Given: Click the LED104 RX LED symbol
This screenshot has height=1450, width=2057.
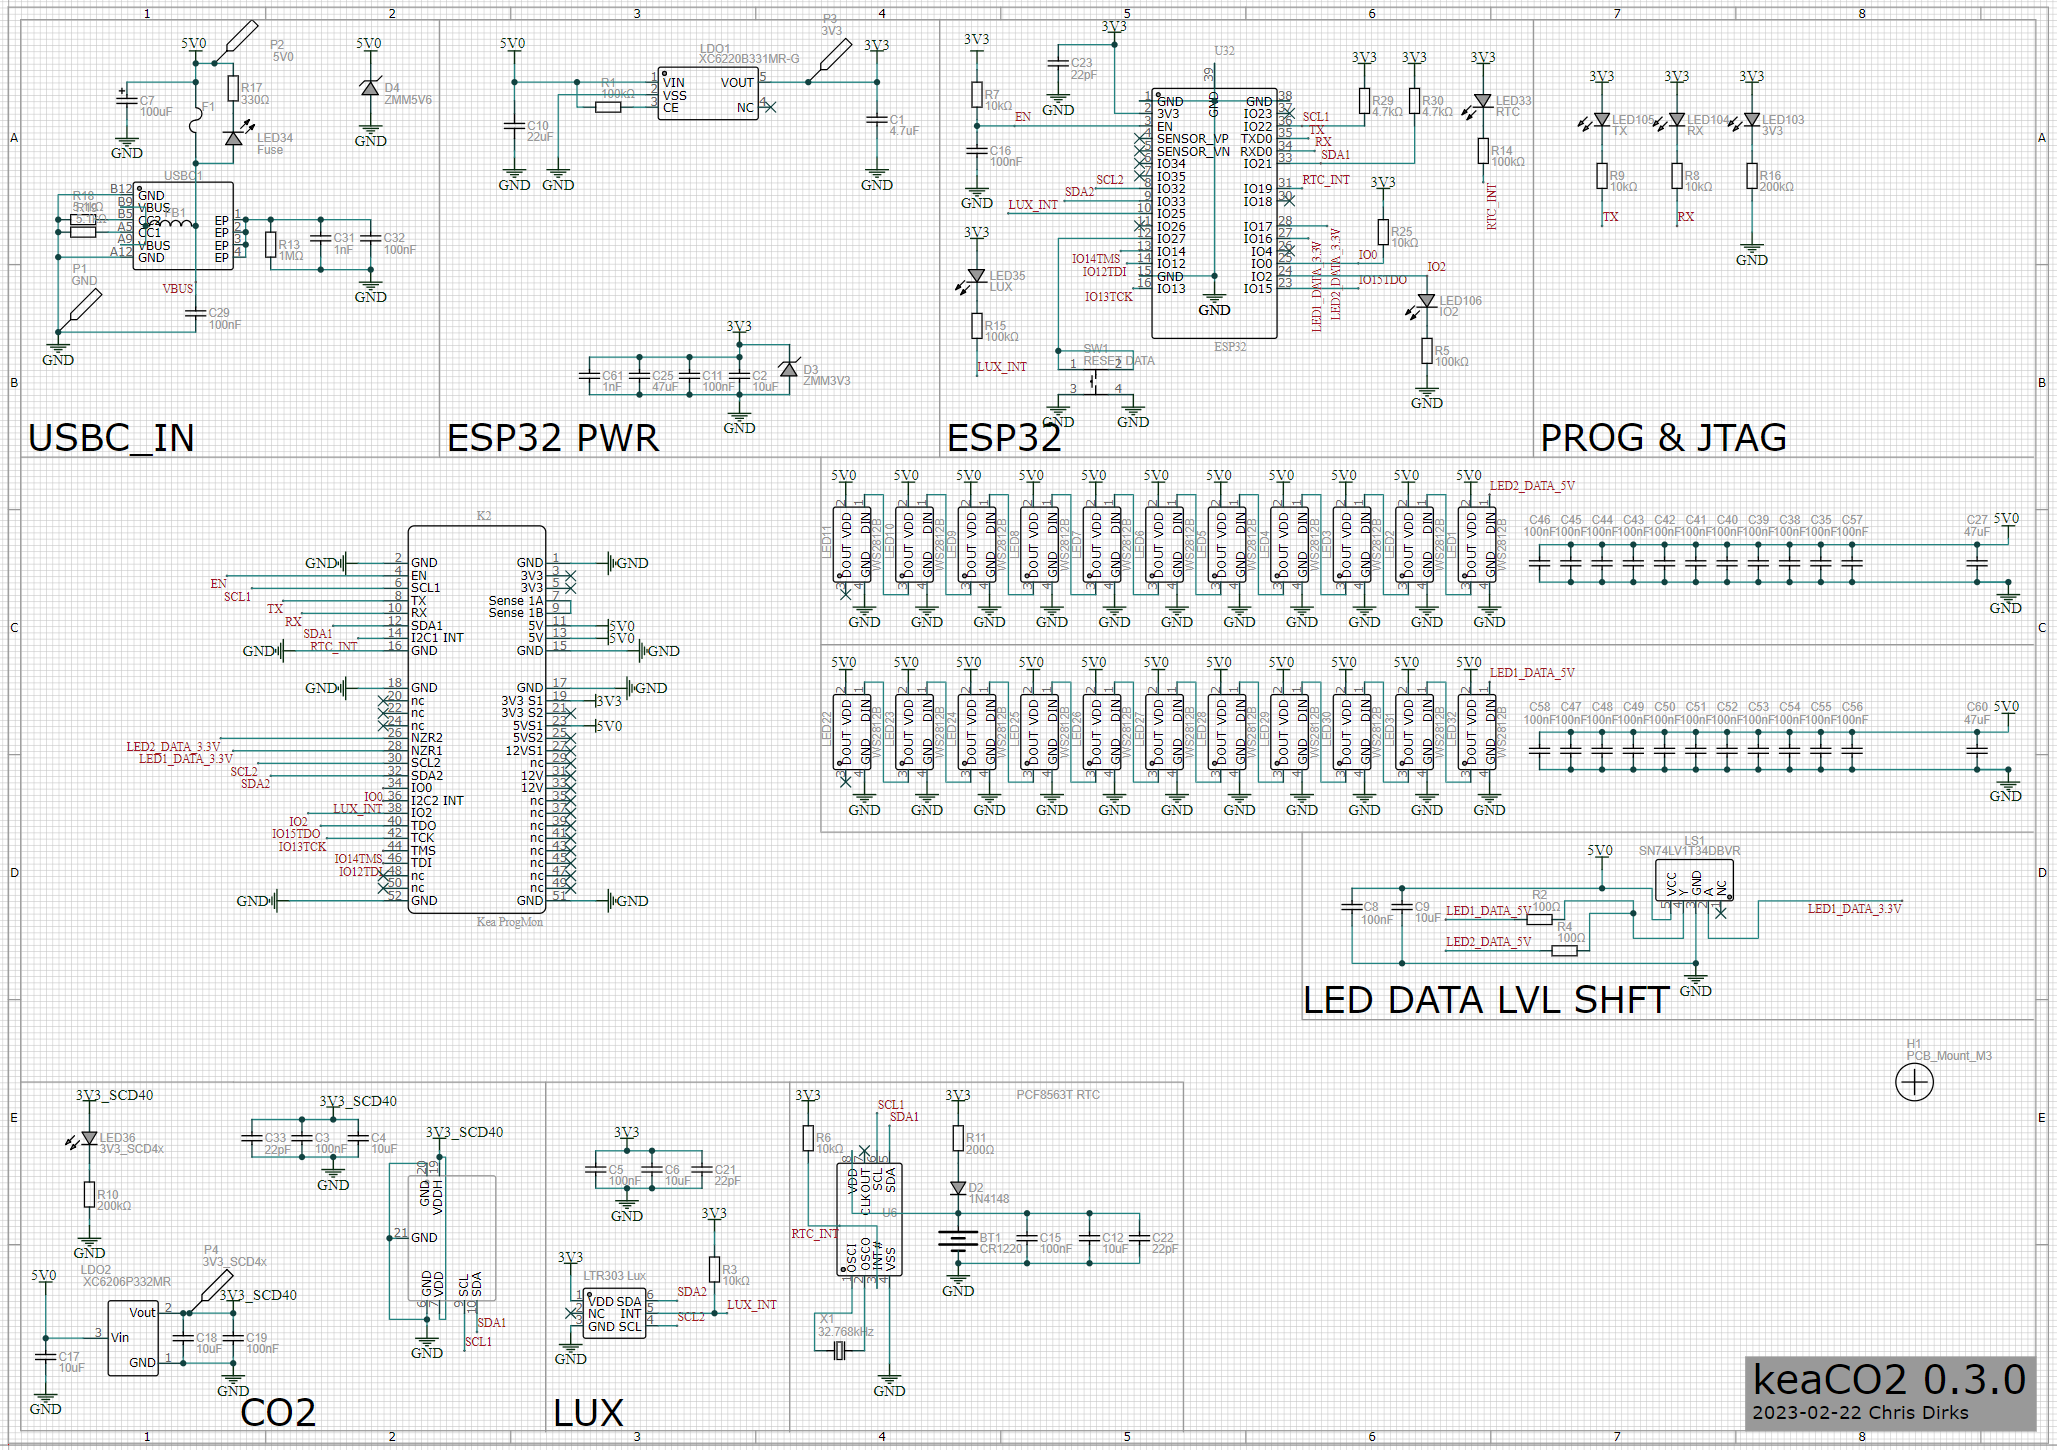Looking at the screenshot, I should coord(1672,121).
